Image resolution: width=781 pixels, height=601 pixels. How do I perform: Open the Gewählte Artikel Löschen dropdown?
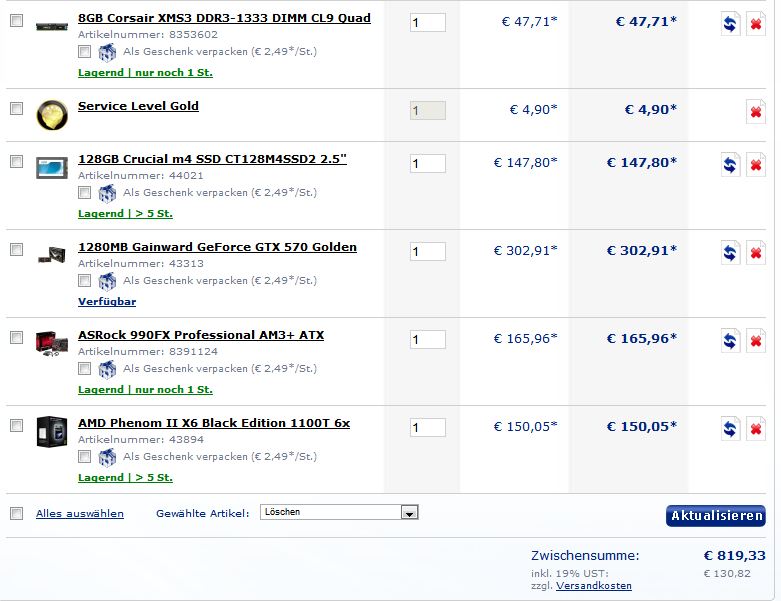tap(339, 512)
